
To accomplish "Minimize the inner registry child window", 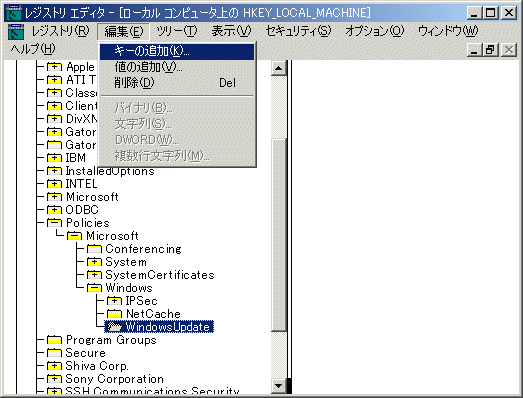I will [474, 50].
